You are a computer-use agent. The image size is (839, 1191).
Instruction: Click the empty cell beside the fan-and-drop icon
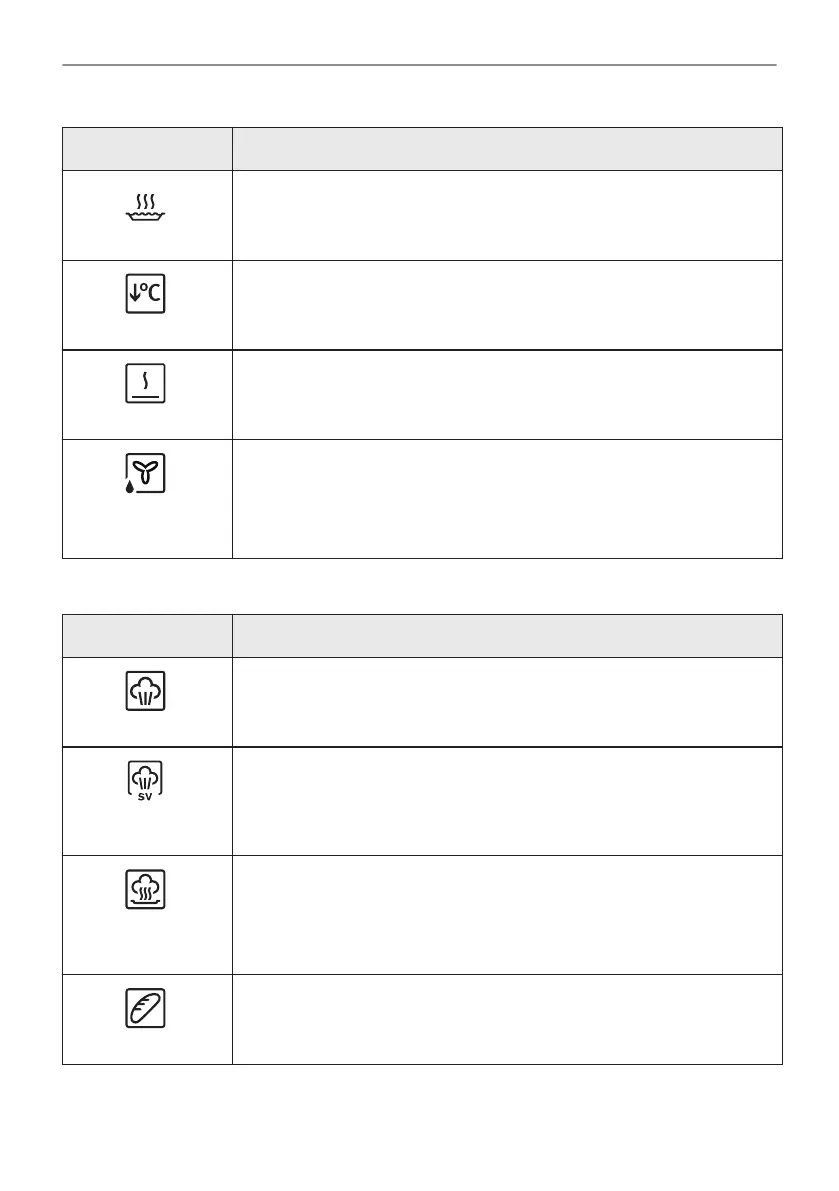(506, 498)
